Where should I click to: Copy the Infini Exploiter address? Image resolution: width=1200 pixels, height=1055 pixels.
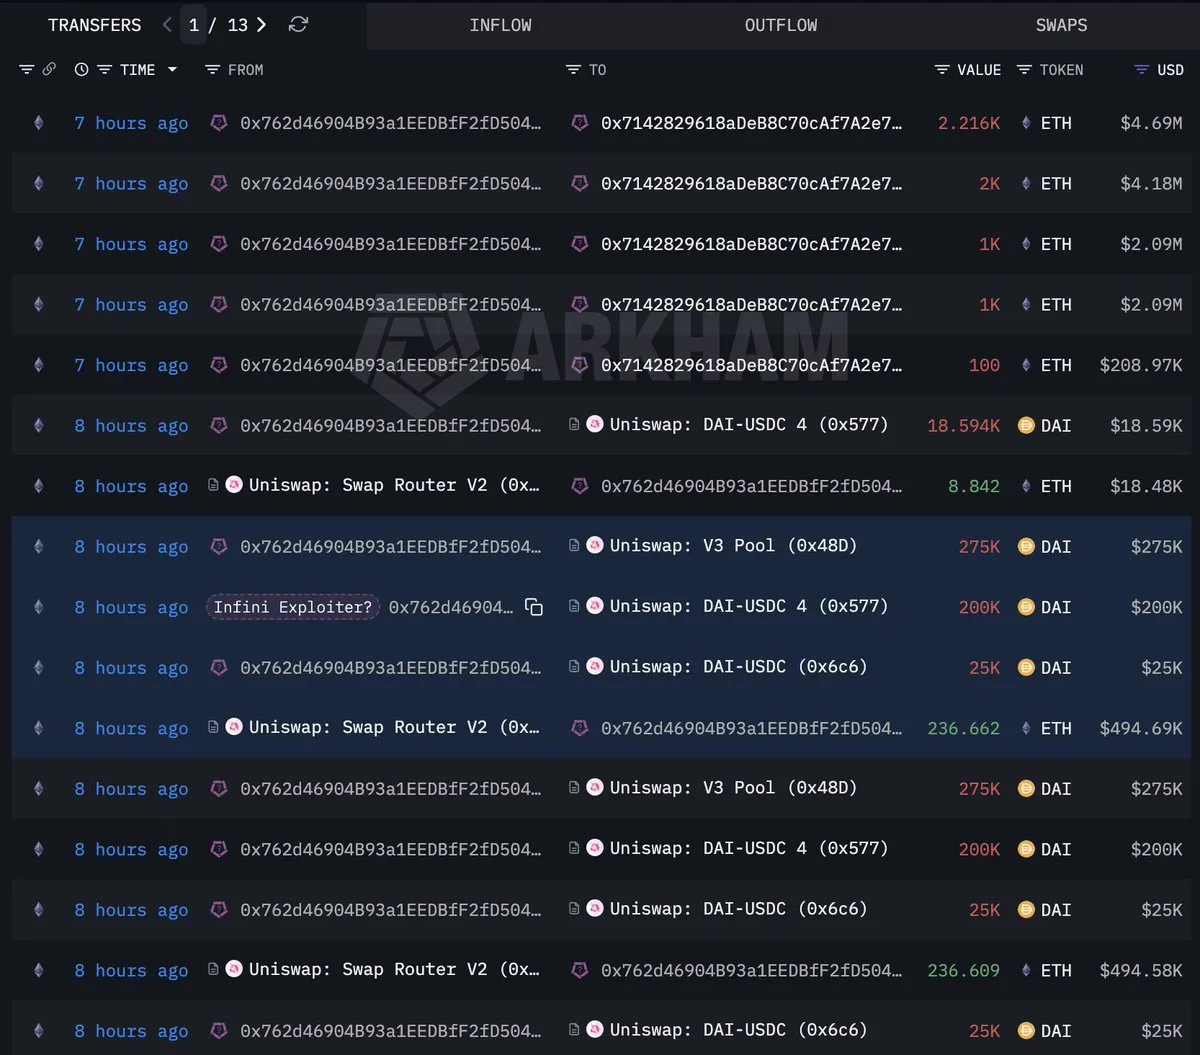pyautogui.click(x=534, y=607)
